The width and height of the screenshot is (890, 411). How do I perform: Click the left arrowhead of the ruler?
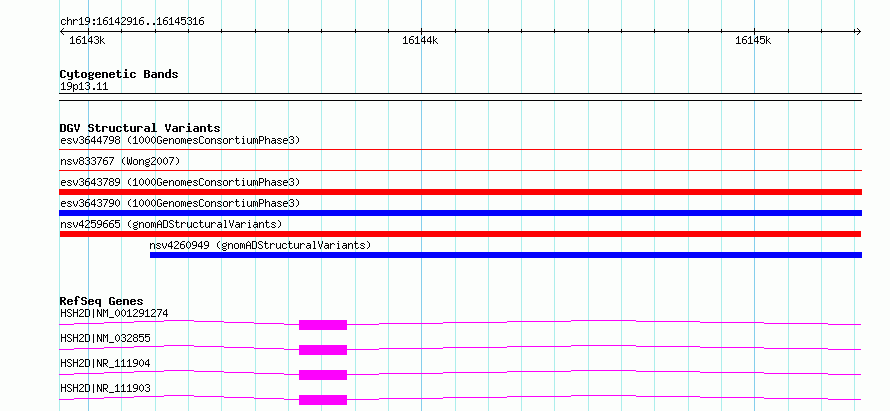62,31
